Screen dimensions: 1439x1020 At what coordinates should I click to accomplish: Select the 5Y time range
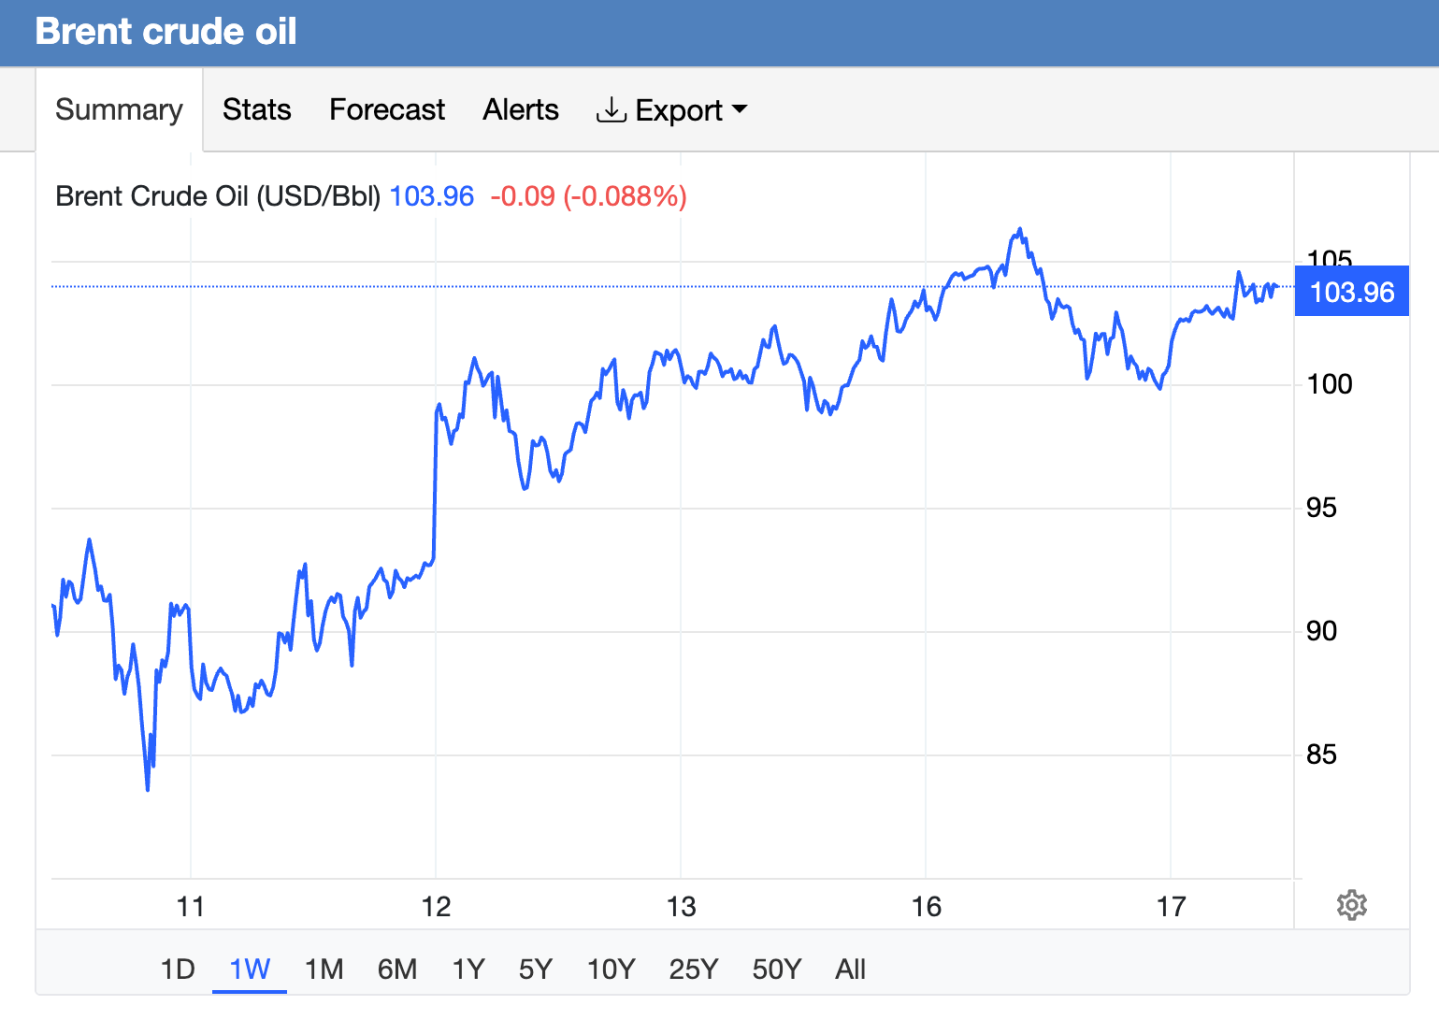(x=535, y=969)
